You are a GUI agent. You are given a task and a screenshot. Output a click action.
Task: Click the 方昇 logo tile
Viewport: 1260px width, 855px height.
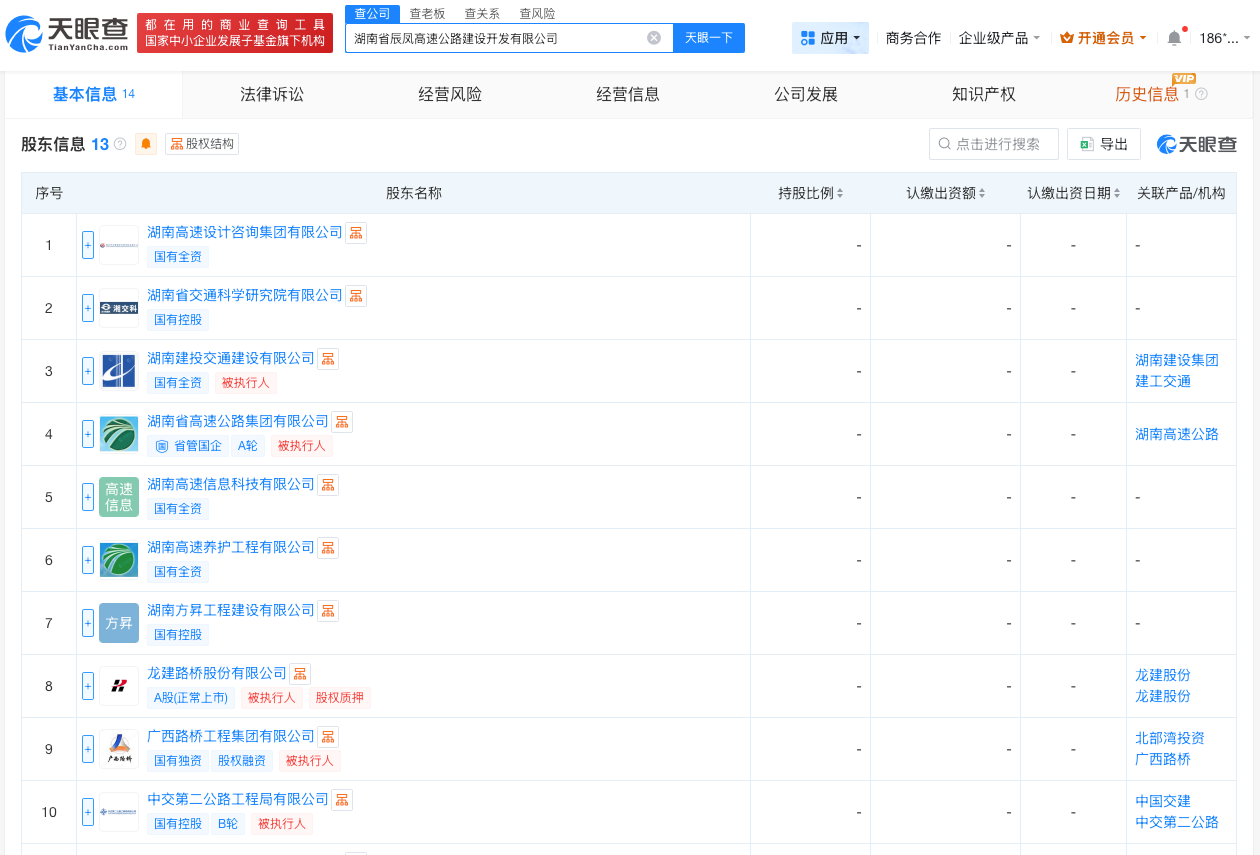[119, 623]
